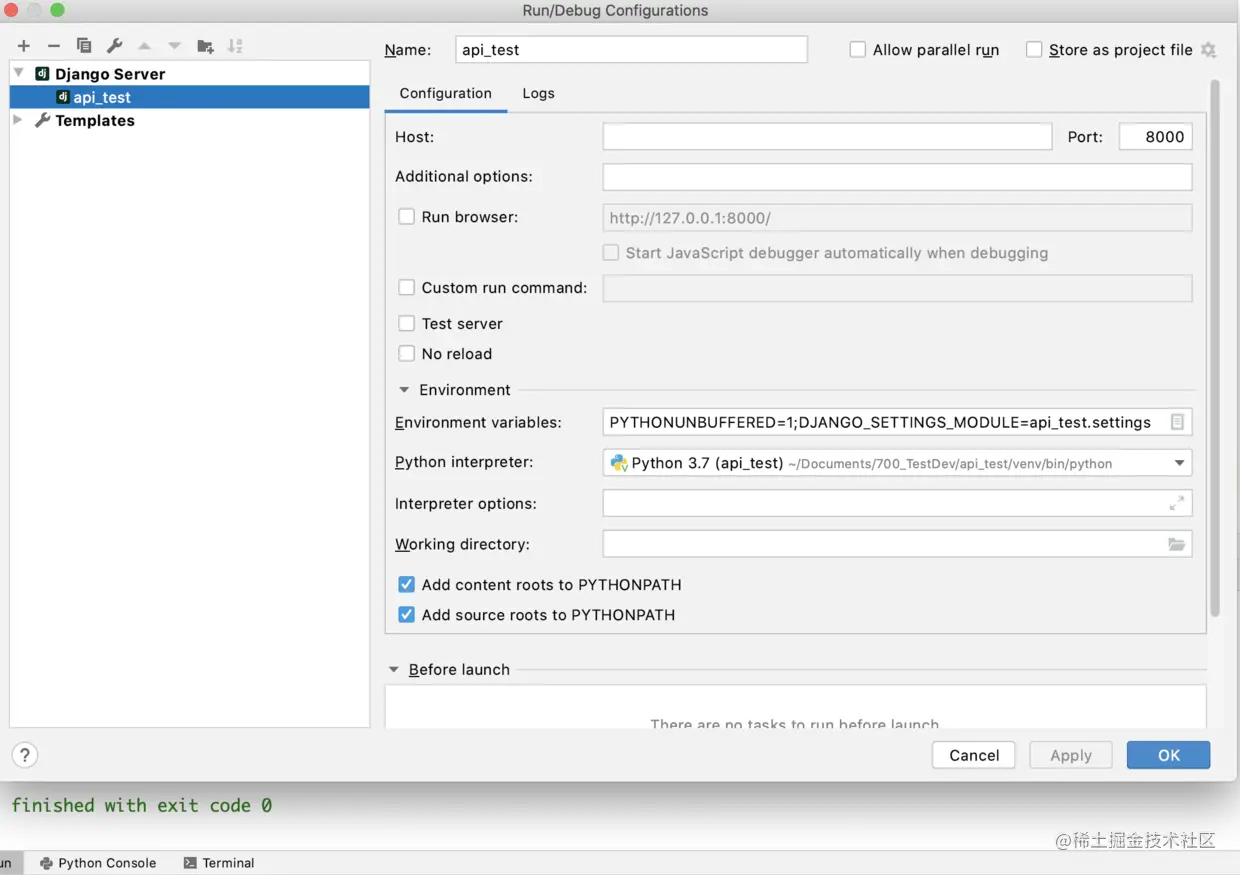Click the OK button
1240x875 pixels.
pos(1169,755)
